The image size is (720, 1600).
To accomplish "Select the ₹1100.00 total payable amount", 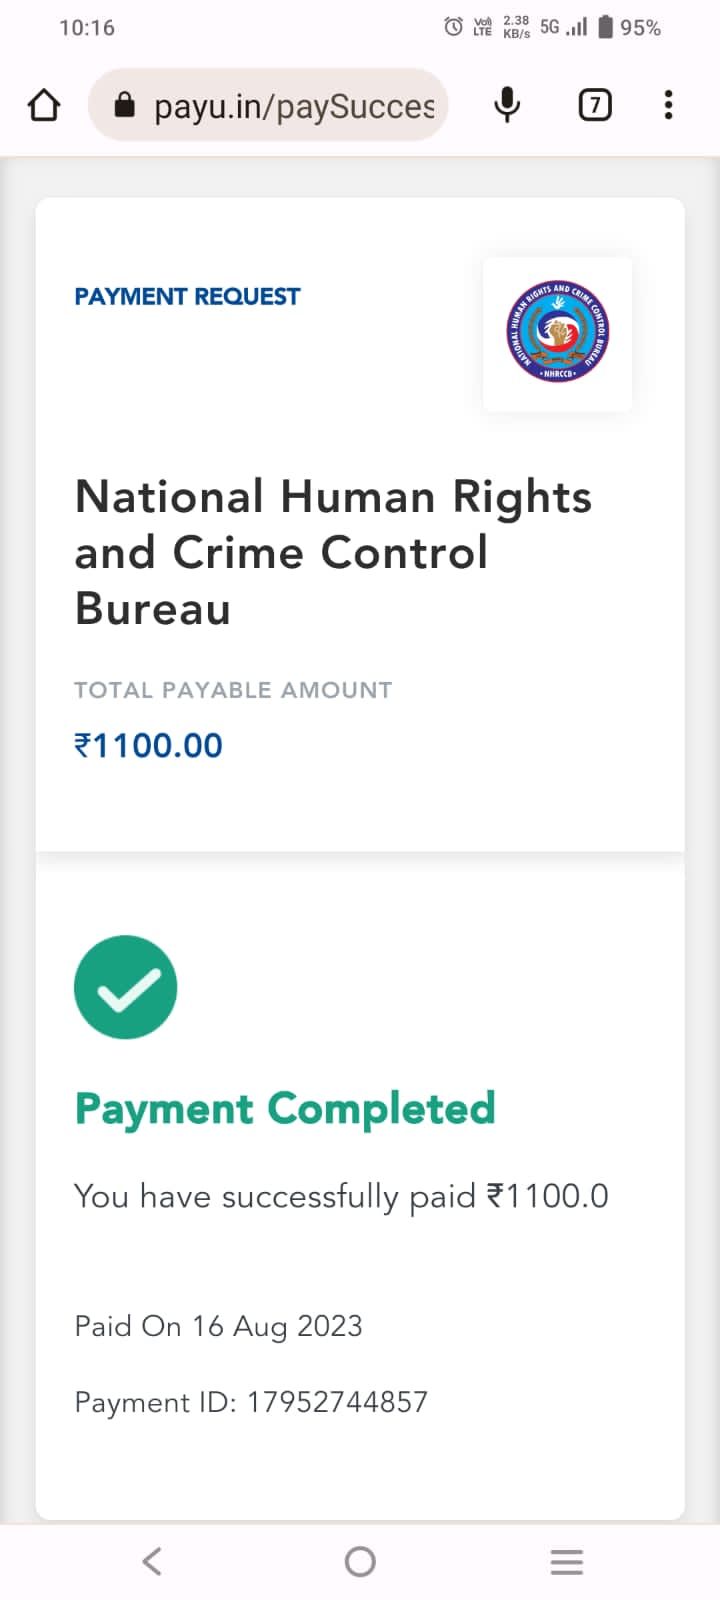I will [149, 745].
